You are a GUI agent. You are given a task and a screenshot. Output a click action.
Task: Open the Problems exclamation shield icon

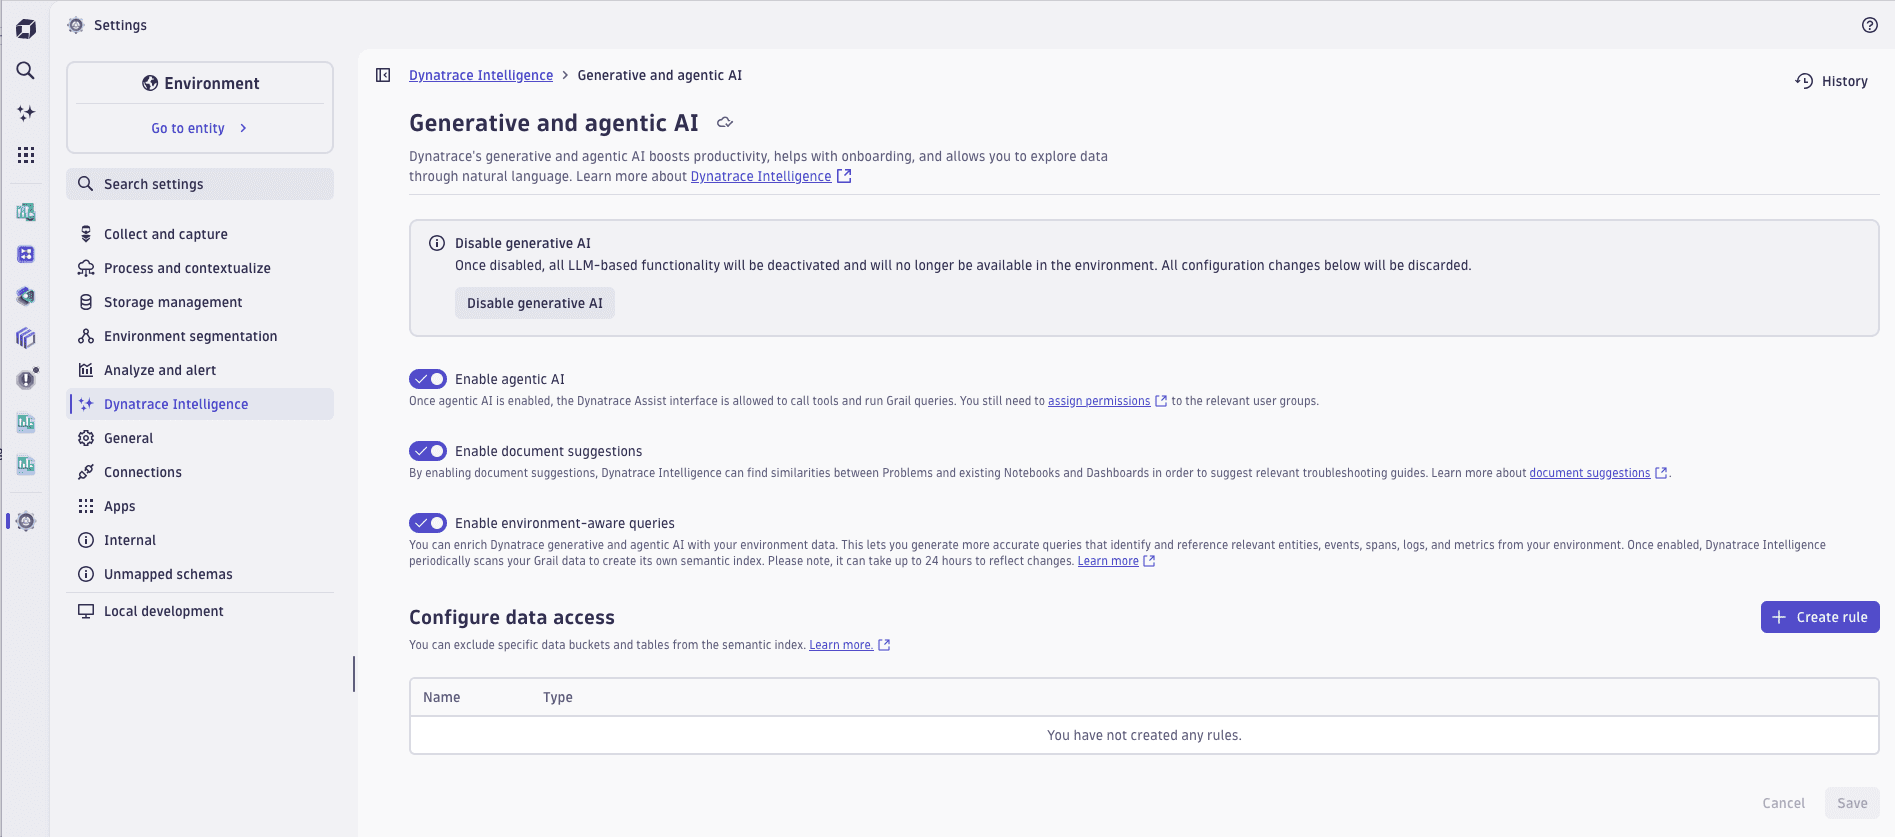(26, 380)
